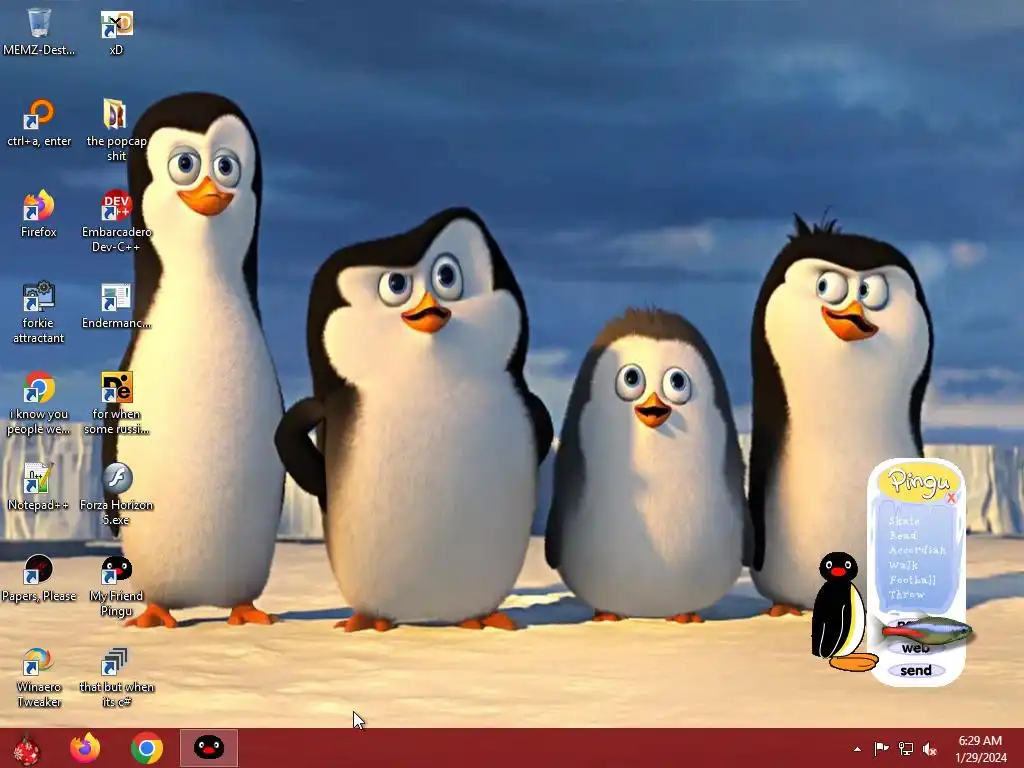Launch Firefox from the taskbar

pos(85,748)
